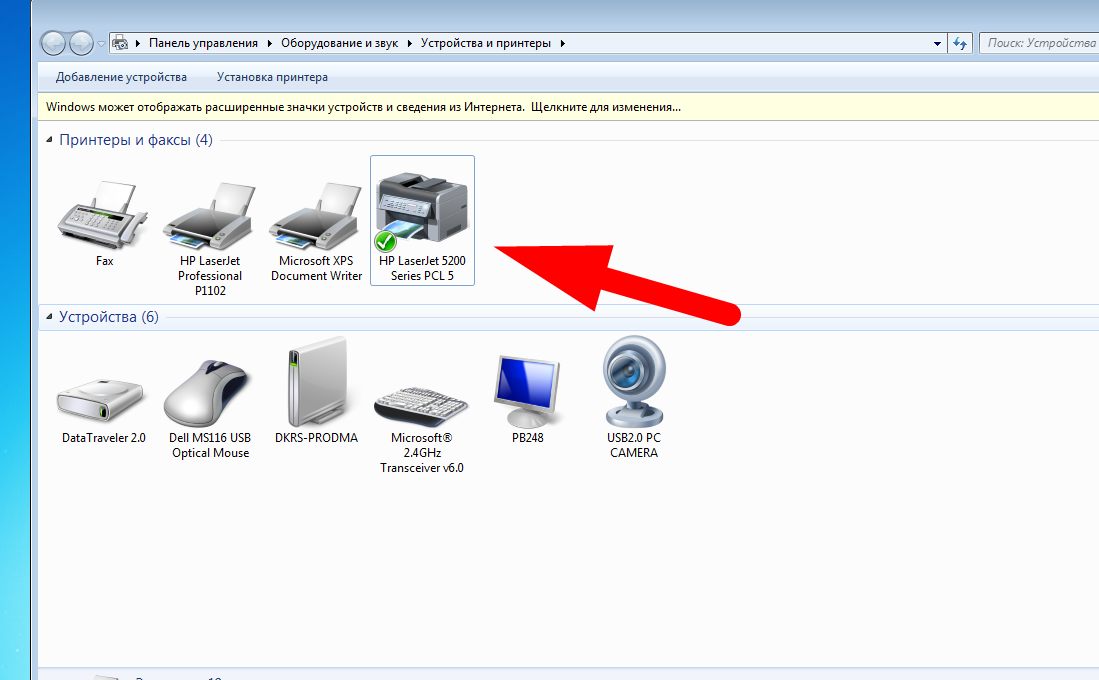Open the Microsoft 2.4GHz Transceiver v6.0 device

421,400
